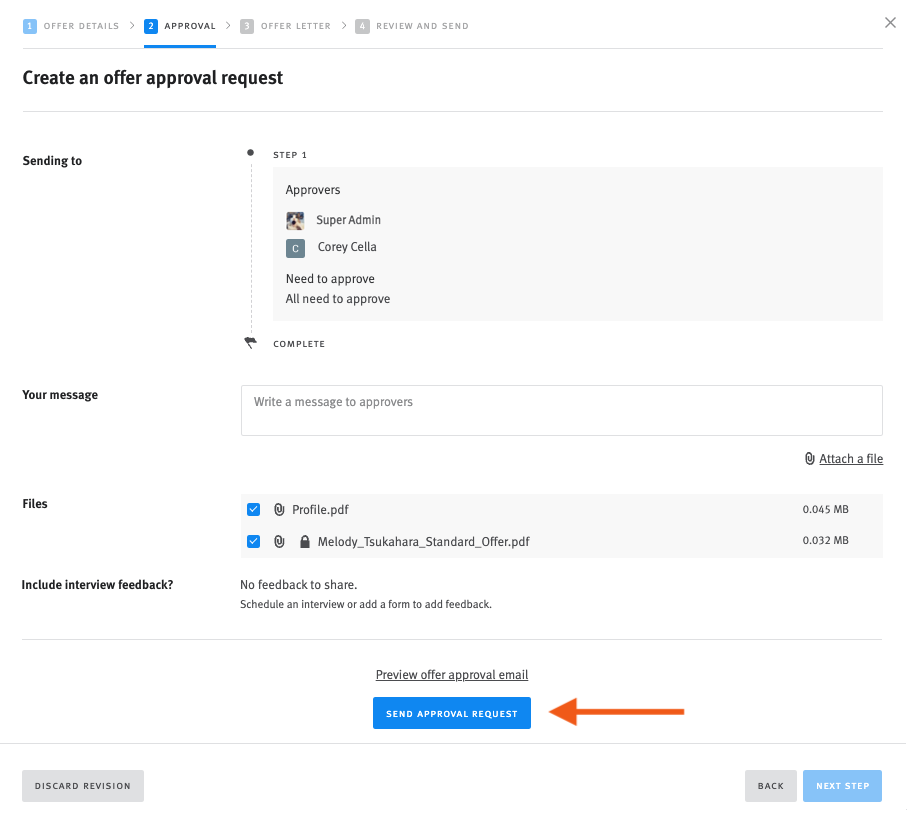Click the paperclip icon beside the Melody offer file
Image resolution: width=907 pixels, height=831 pixels.
pos(278,541)
